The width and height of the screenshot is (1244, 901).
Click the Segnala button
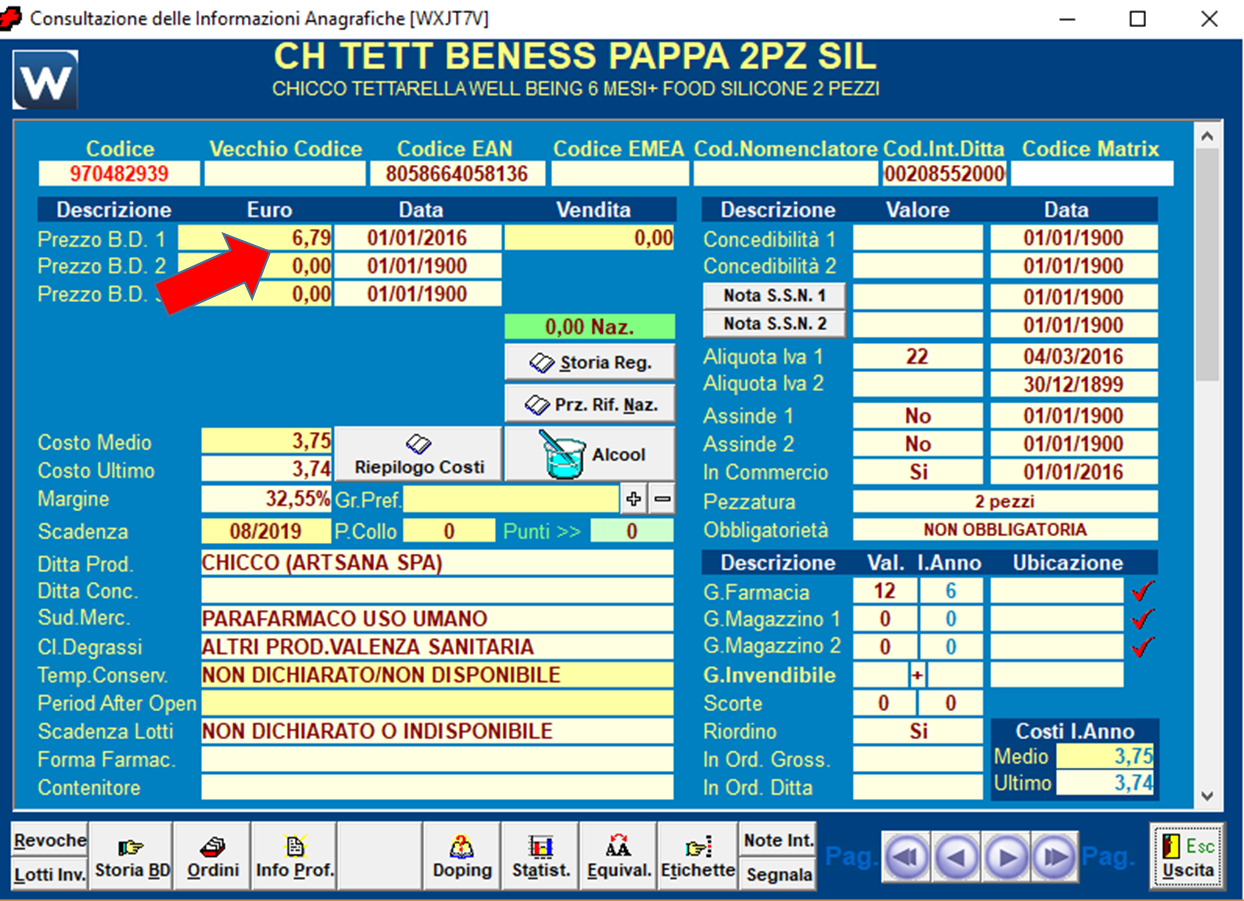pos(779,874)
